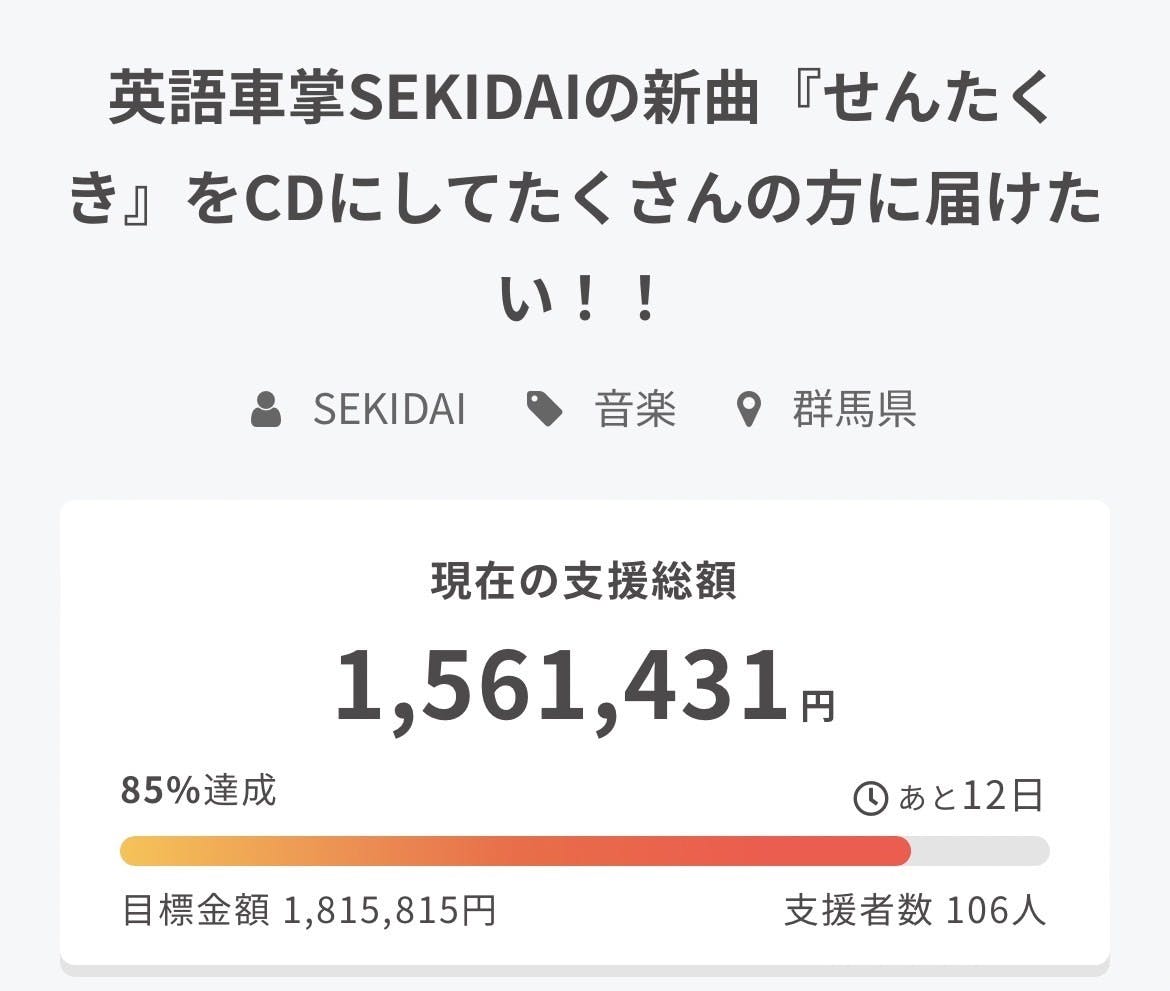Click the 106人 supporter count
The width and height of the screenshot is (1170, 991).
click(x=995, y=911)
